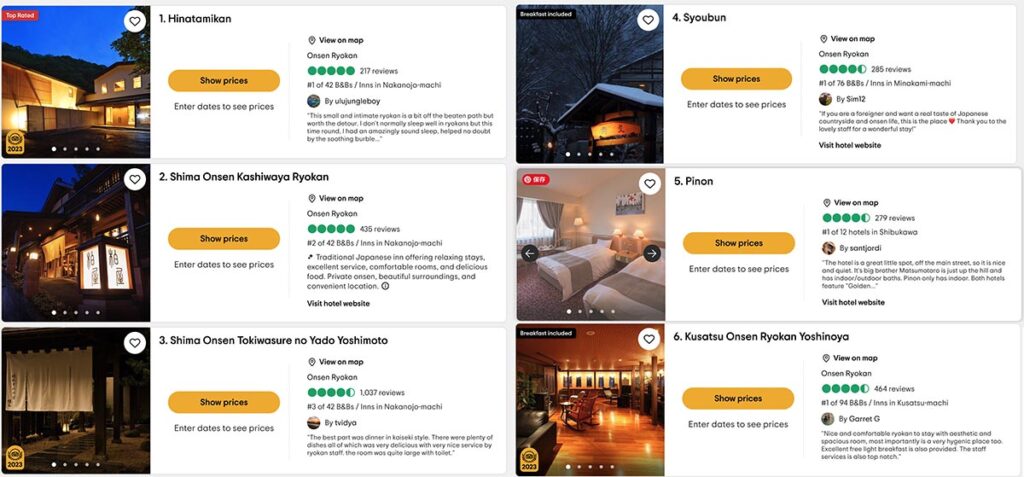Open the Shima Onsen Kashiwaya Ryokan title
The height and width of the screenshot is (477, 1024).
point(244,177)
